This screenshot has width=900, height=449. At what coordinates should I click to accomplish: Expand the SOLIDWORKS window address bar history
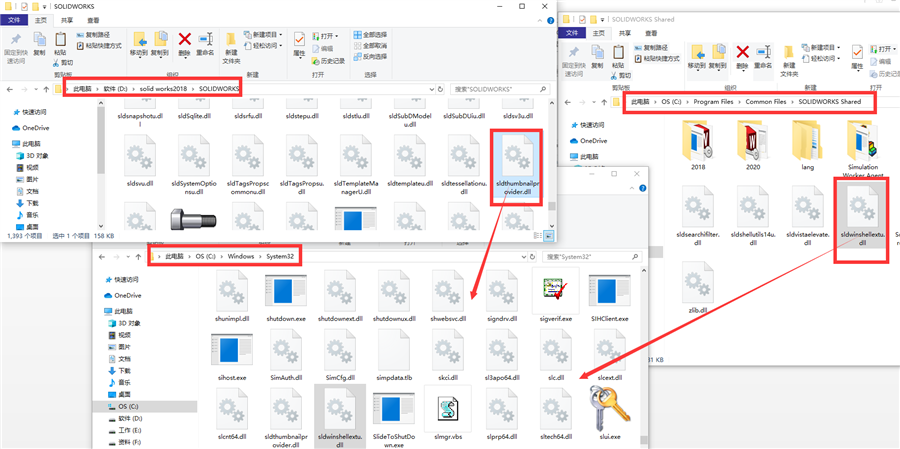click(430, 90)
